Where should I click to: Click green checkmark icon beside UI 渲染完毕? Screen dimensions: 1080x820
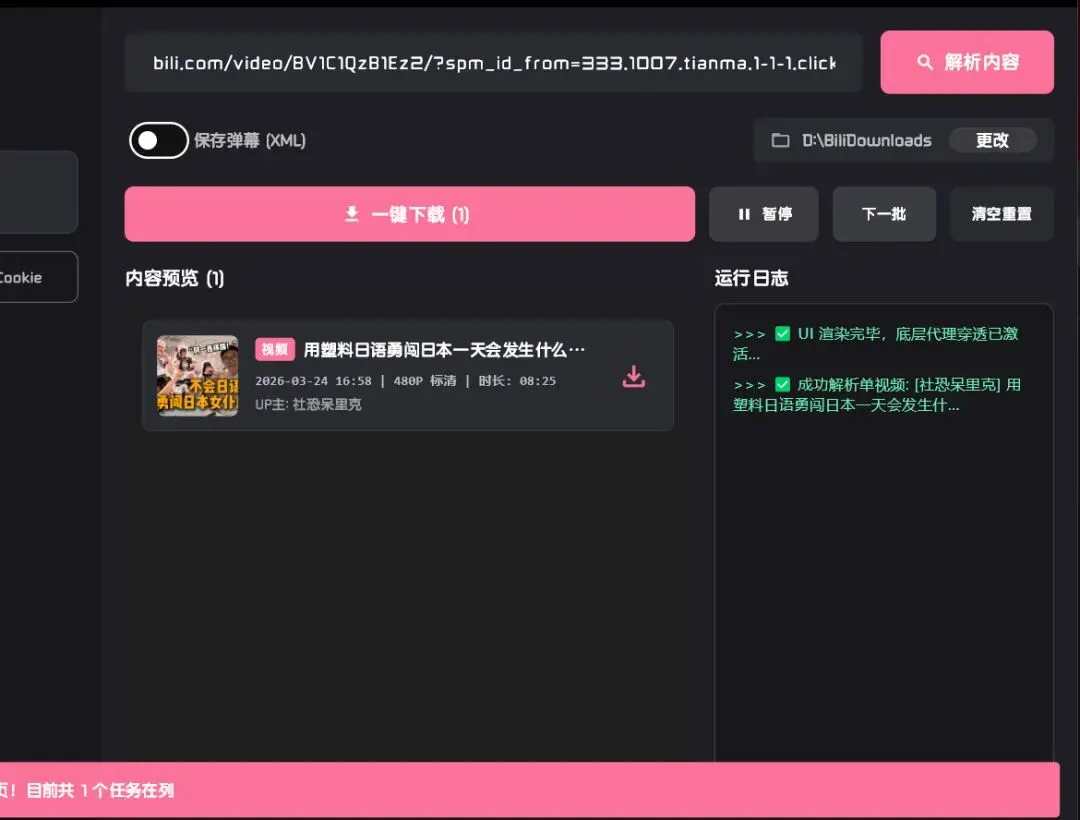click(x=782, y=334)
